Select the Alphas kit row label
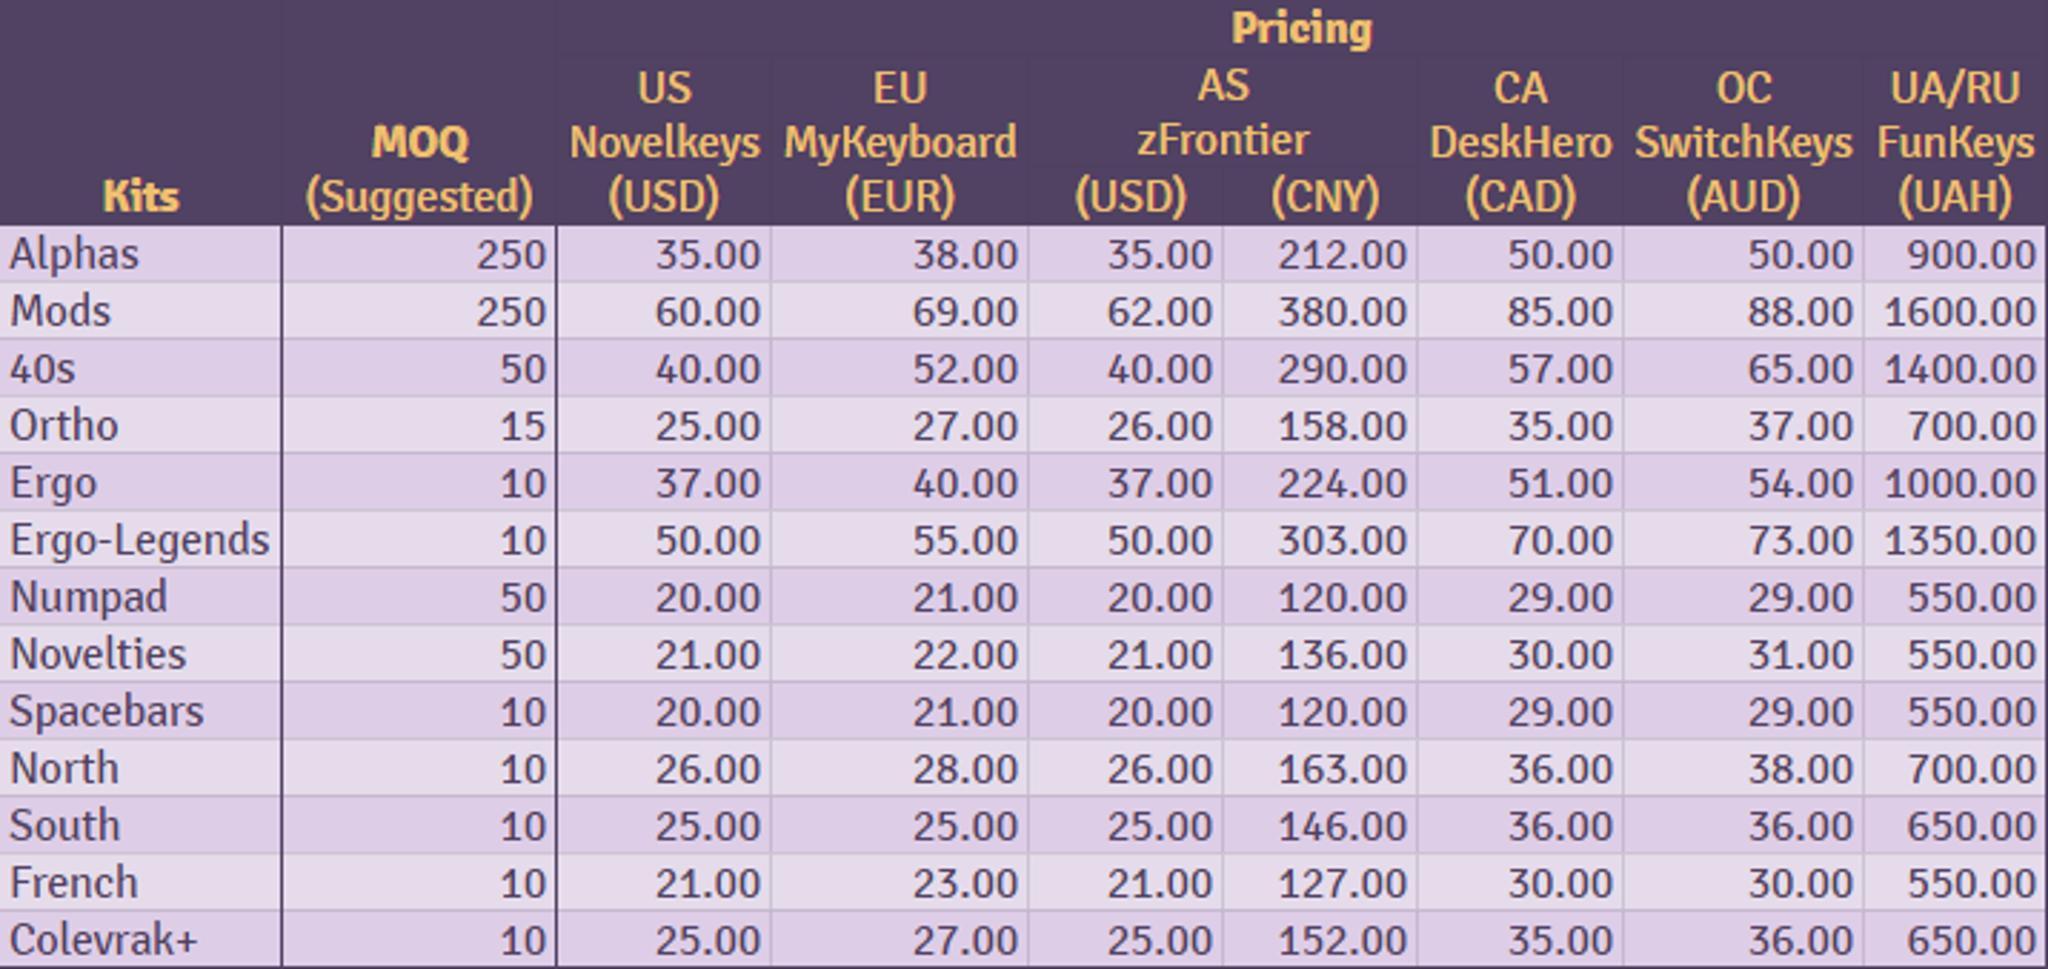Screen dimensions: 2048x969 (75, 254)
